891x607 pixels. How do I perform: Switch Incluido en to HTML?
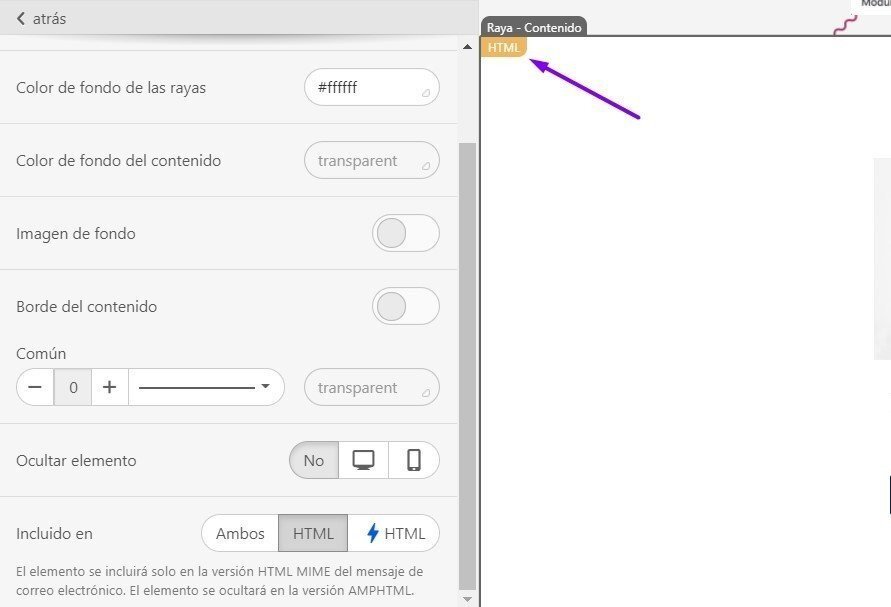coord(311,533)
